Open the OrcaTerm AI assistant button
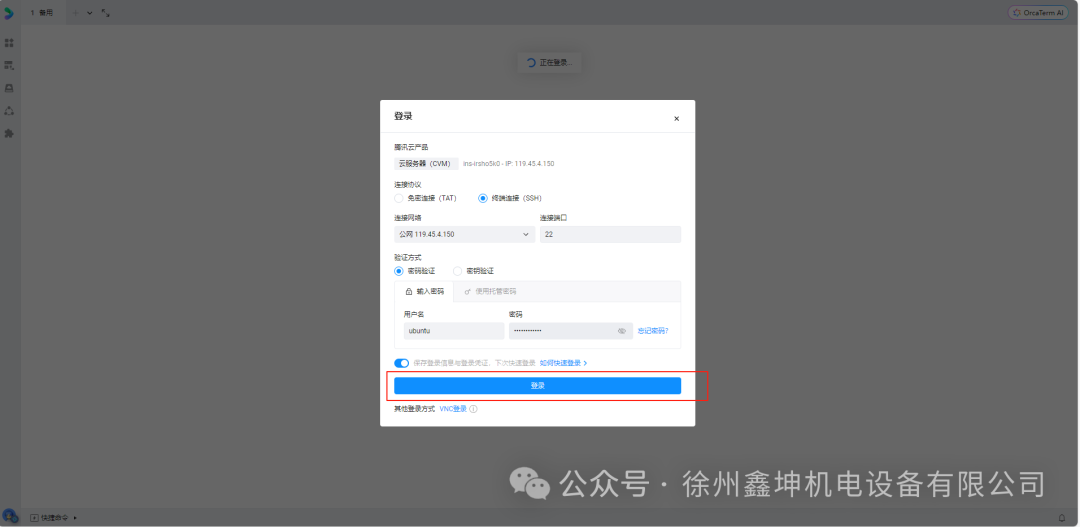Screen dimensions: 1080x527 1038,13
